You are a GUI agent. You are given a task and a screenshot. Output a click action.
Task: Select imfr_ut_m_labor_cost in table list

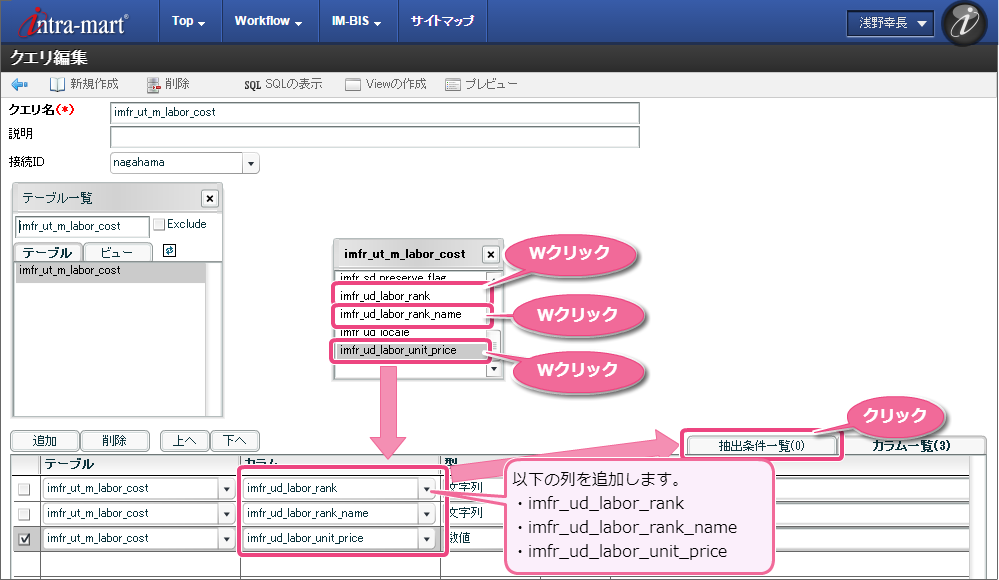110,271
